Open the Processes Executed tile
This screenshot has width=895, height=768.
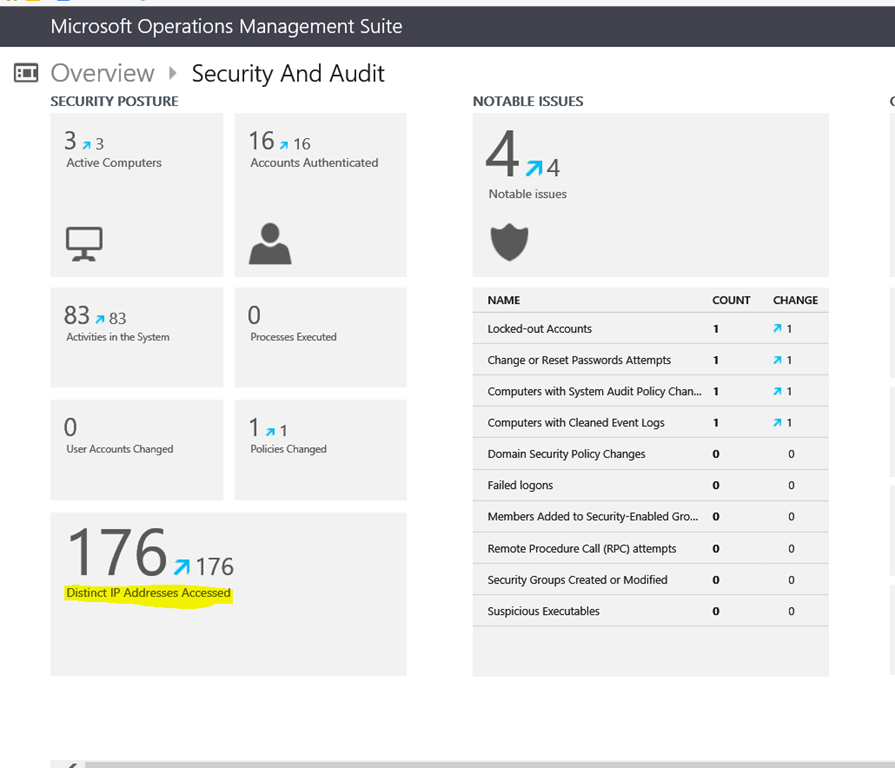(320, 337)
